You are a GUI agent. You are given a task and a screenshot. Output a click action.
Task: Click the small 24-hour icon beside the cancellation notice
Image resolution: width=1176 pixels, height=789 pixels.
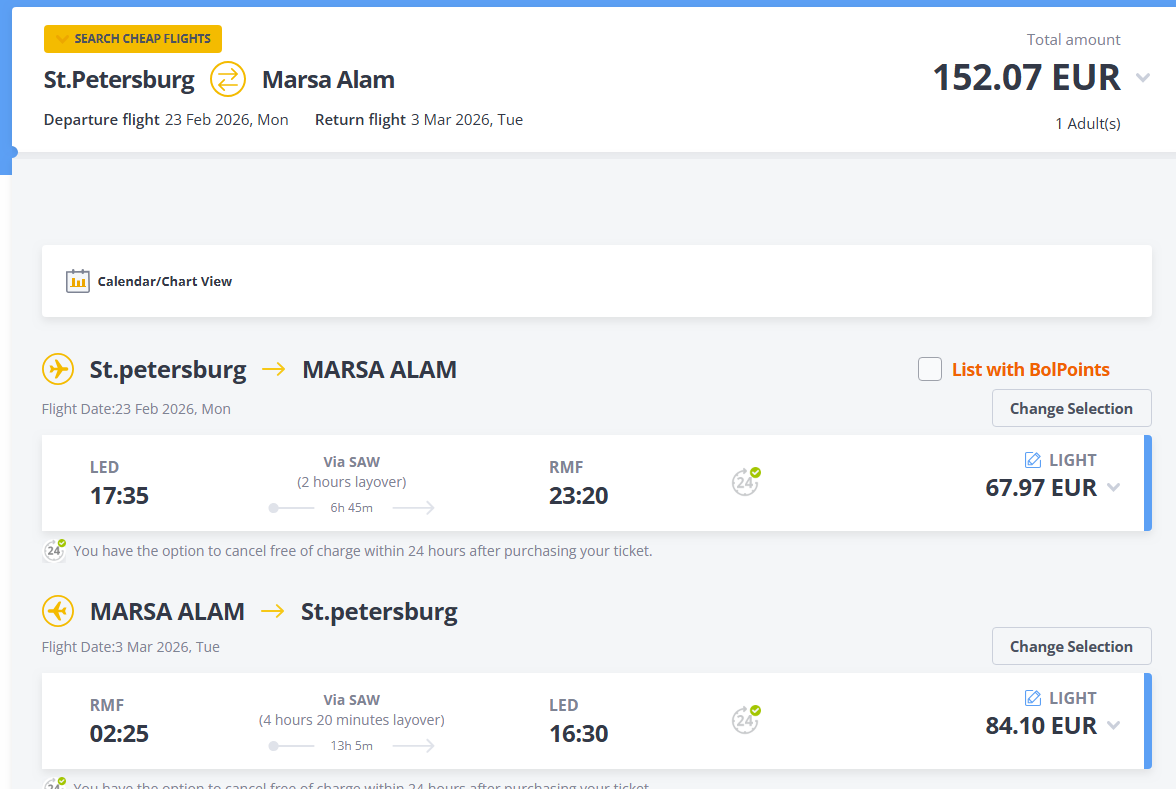pyautogui.click(x=55, y=550)
